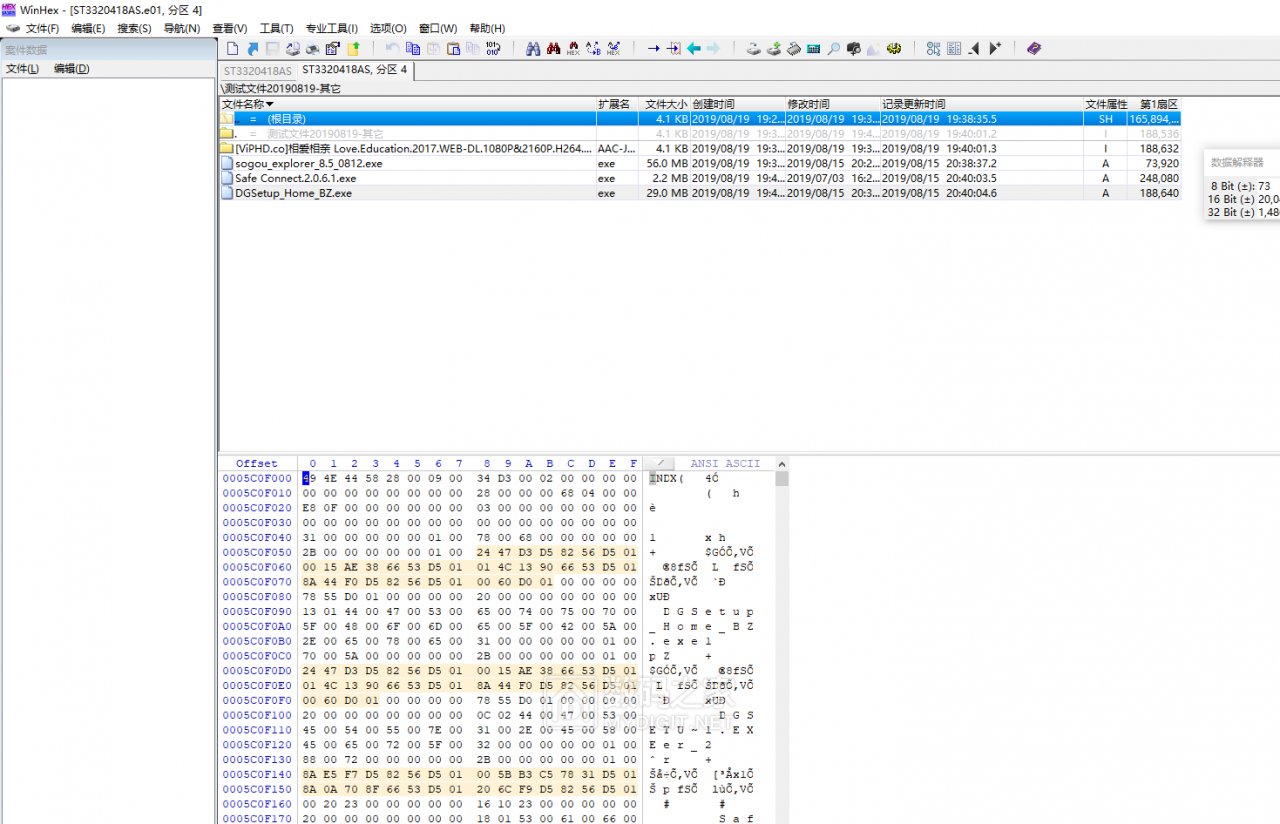Screen dimensions: 1280x824
Task: Open the 帮助(H) menu
Action: coord(487,28)
